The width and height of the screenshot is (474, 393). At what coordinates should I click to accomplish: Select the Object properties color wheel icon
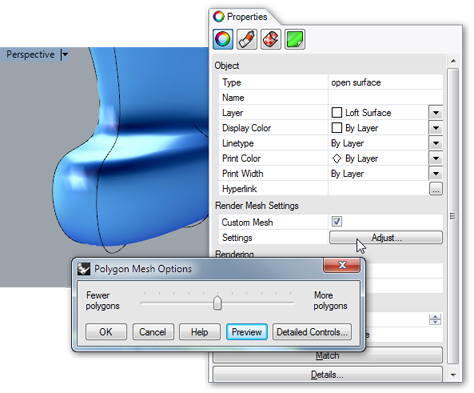pyautogui.click(x=223, y=39)
